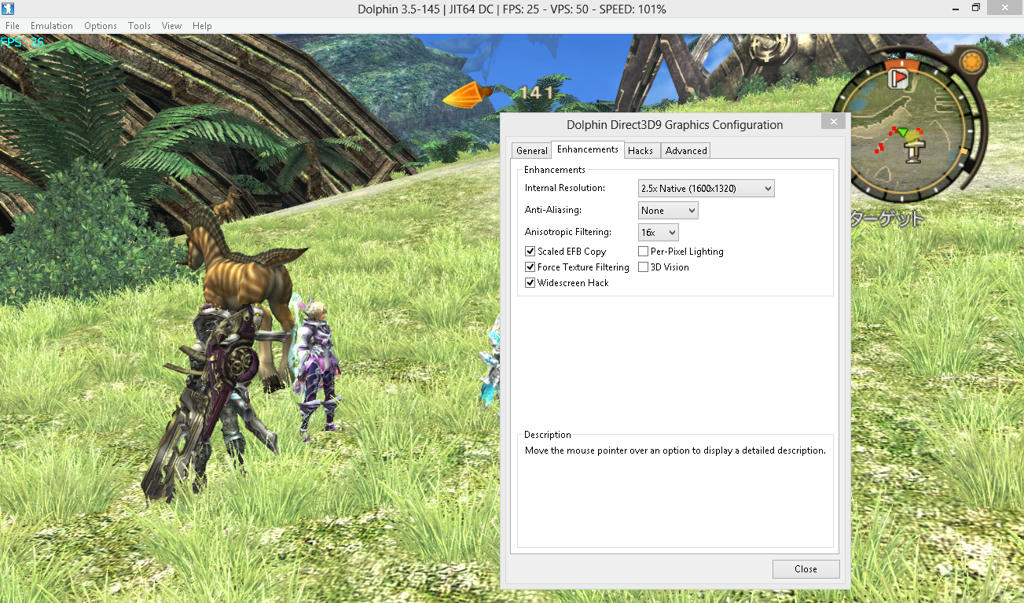
Task: Open the Tools menu
Action: [139, 25]
